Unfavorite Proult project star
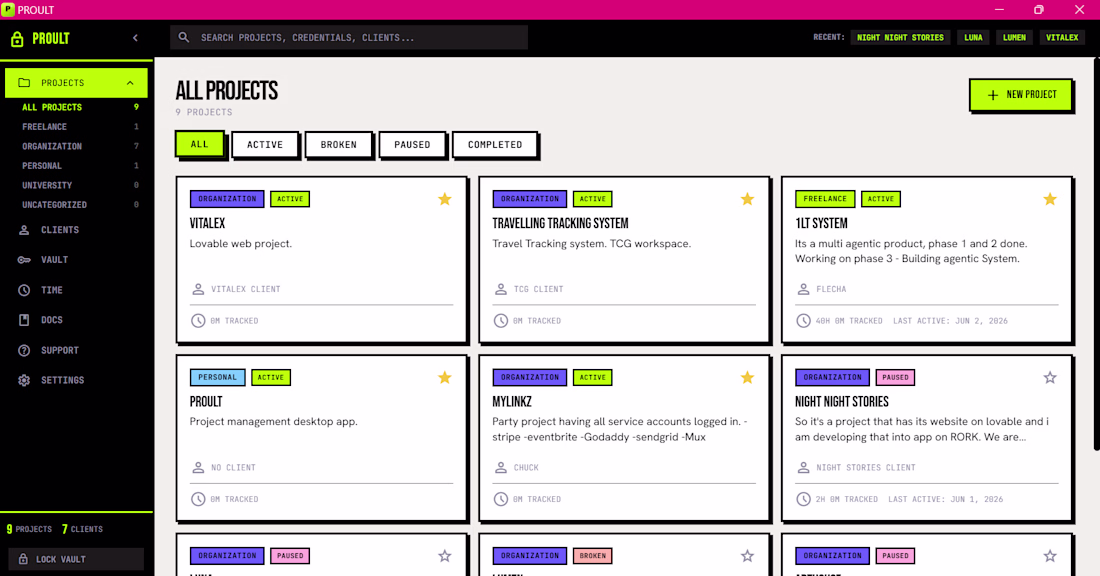 pos(445,377)
